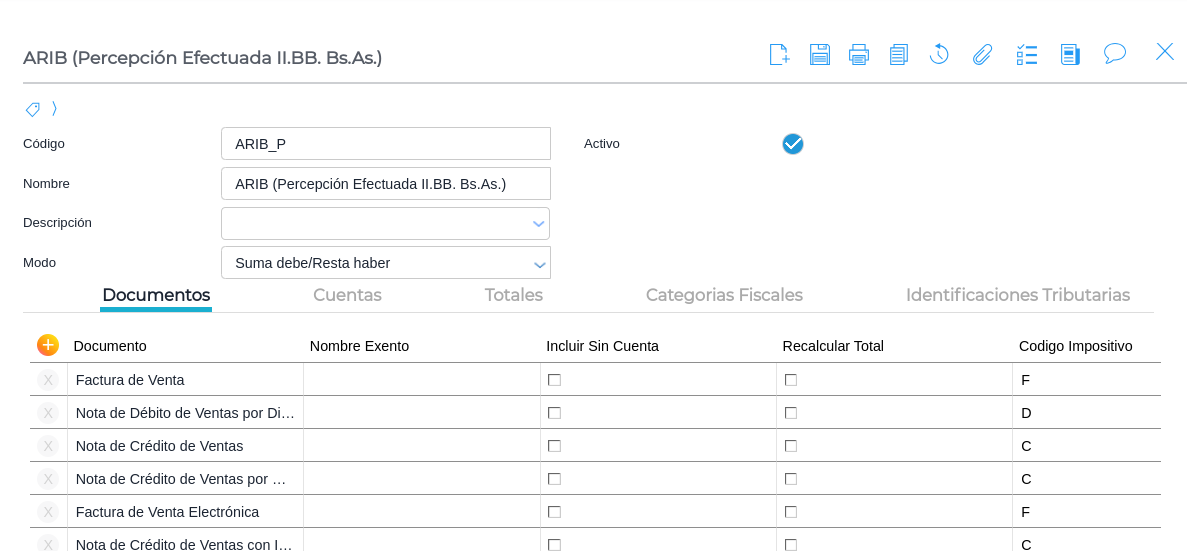Click the paperclip attachments icon

(982, 54)
